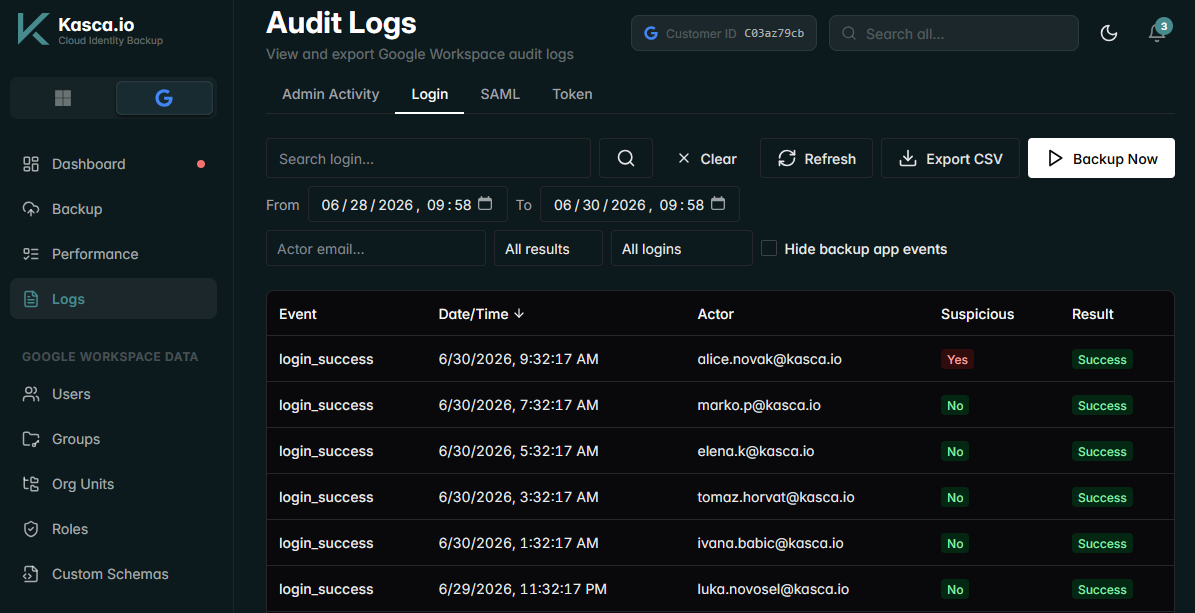1195x613 pixels.
Task: Focus the Search all field
Action: pyautogui.click(x=954, y=34)
